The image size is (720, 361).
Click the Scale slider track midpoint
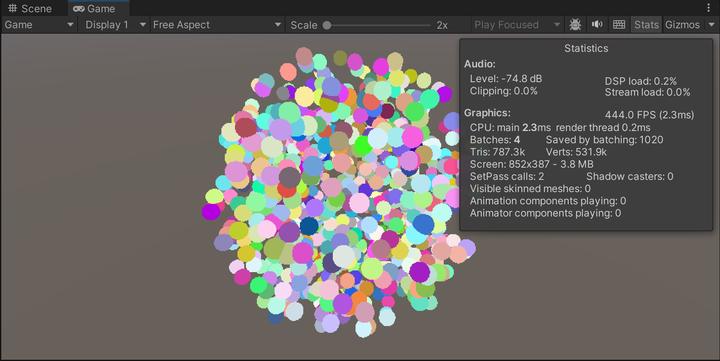[378, 25]
